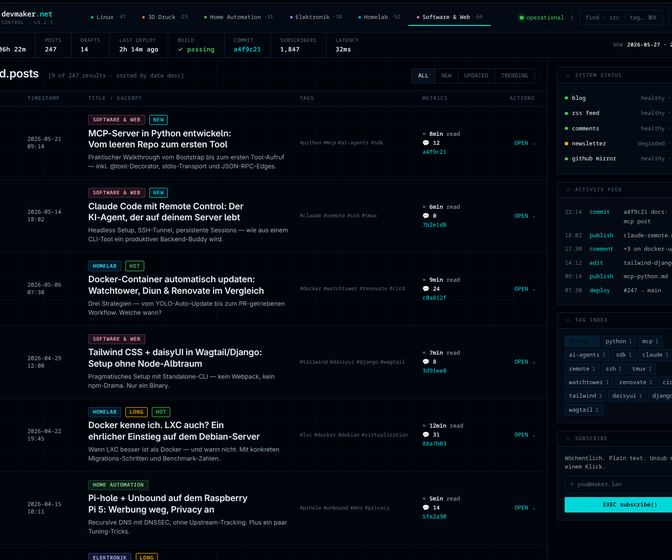Screen dimensions: 672x560
Task: Open the 3D Druck category tab
Action: pos(165,17)
